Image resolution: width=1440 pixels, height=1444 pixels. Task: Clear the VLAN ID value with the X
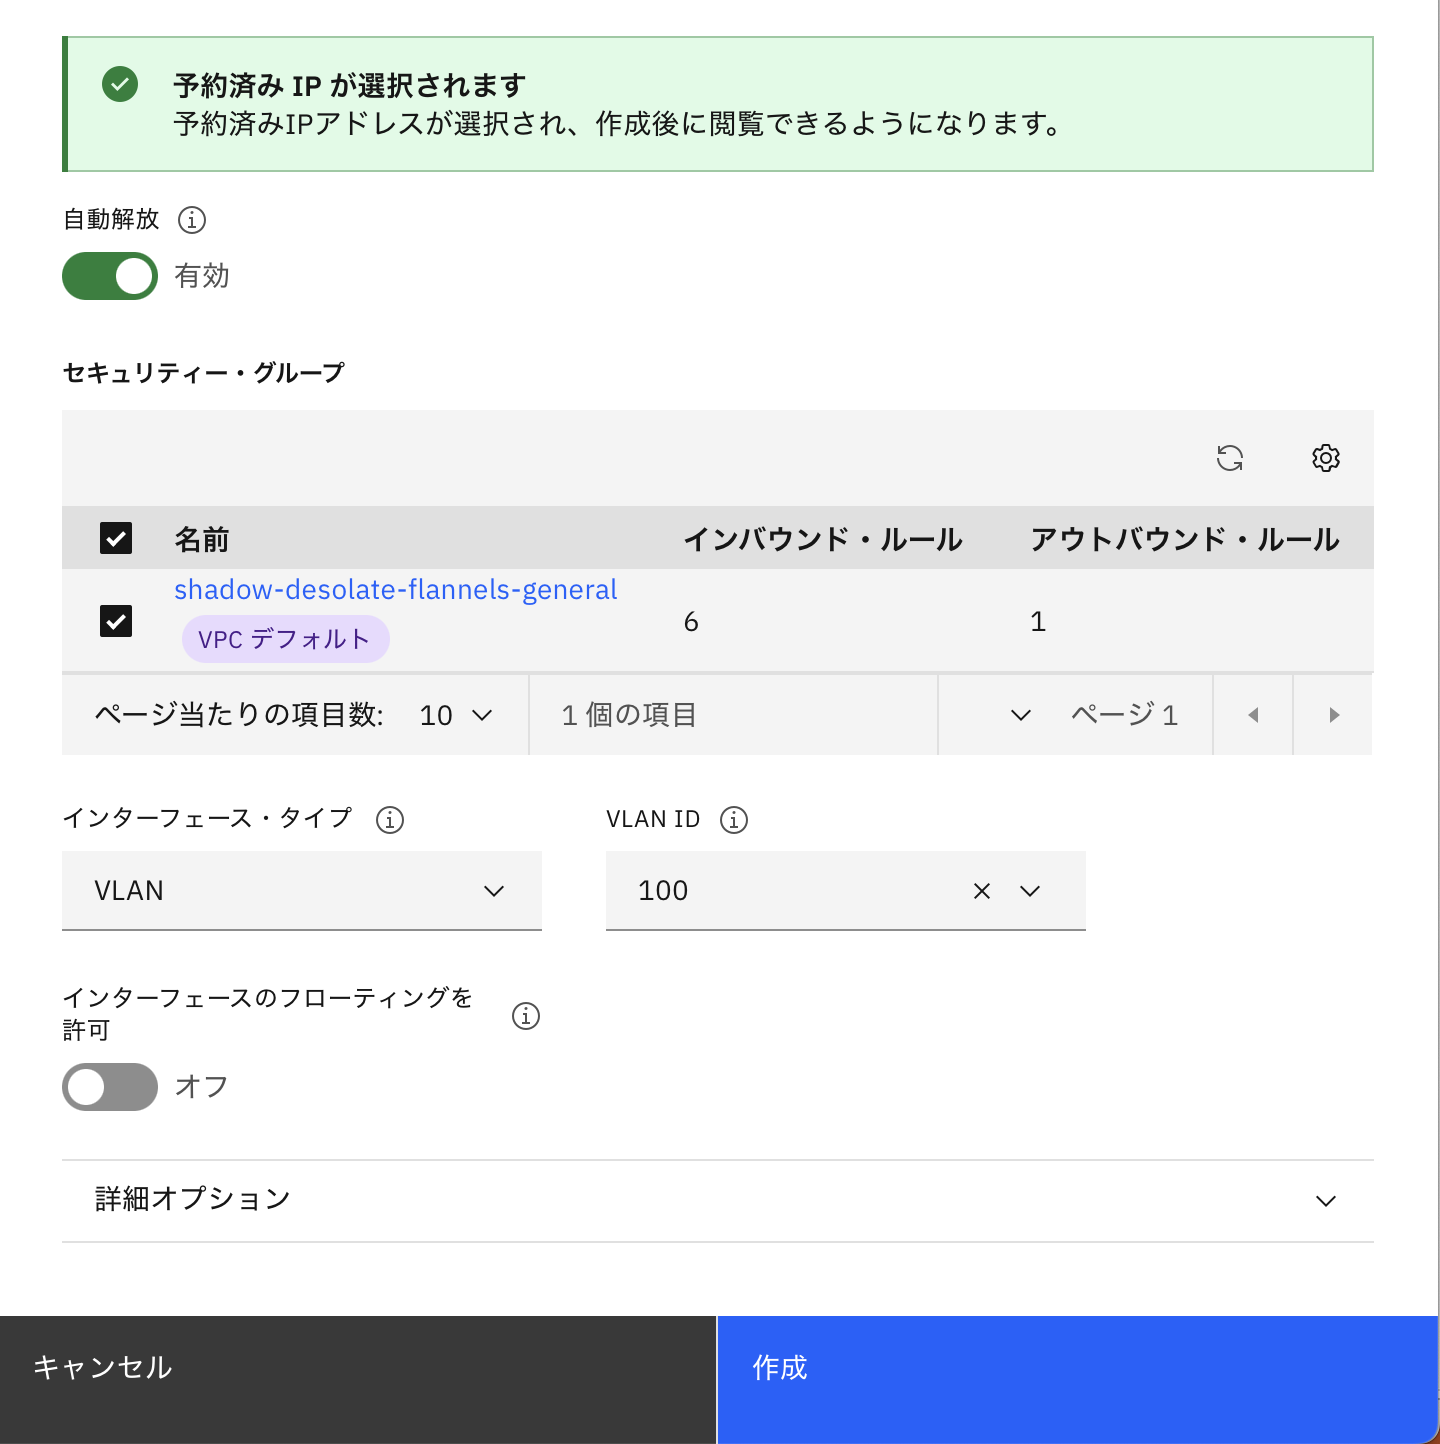(981, 891)
